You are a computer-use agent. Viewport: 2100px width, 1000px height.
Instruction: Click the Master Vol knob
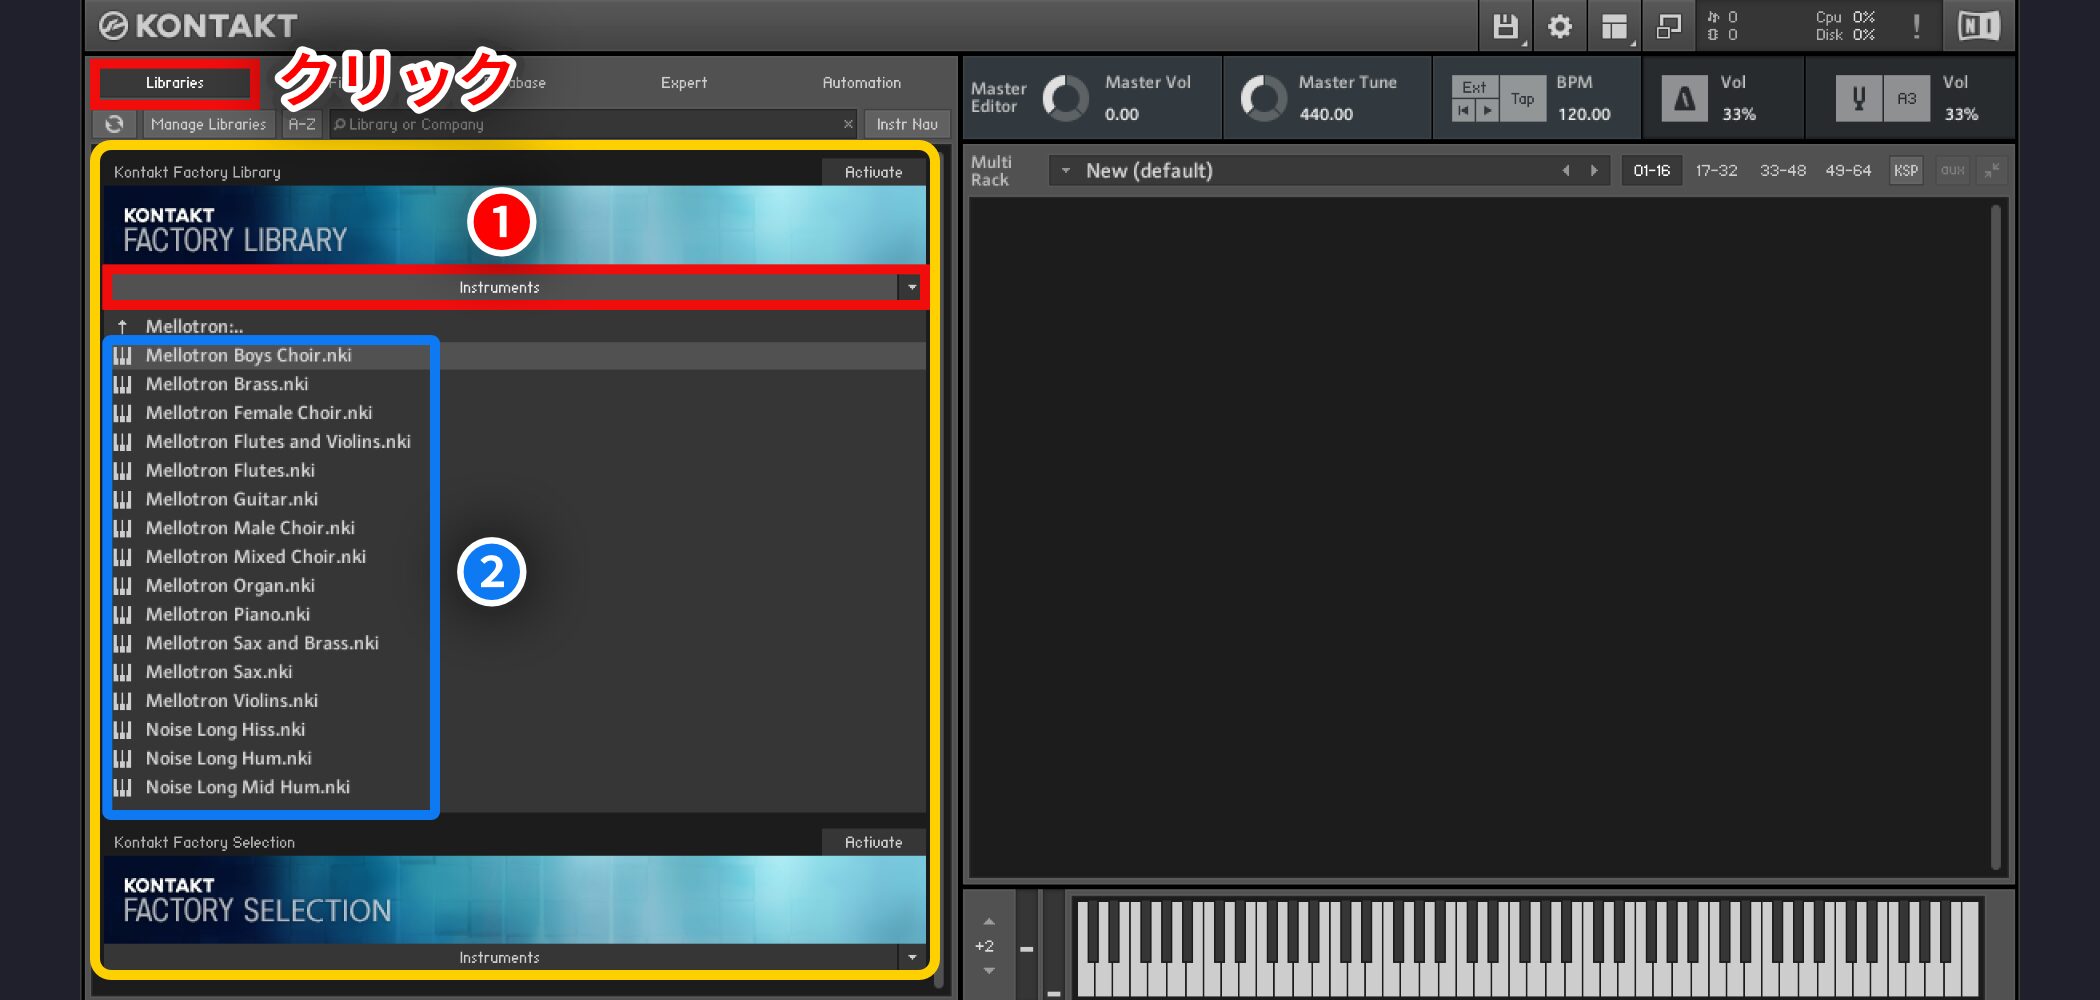click(1065, 98)
